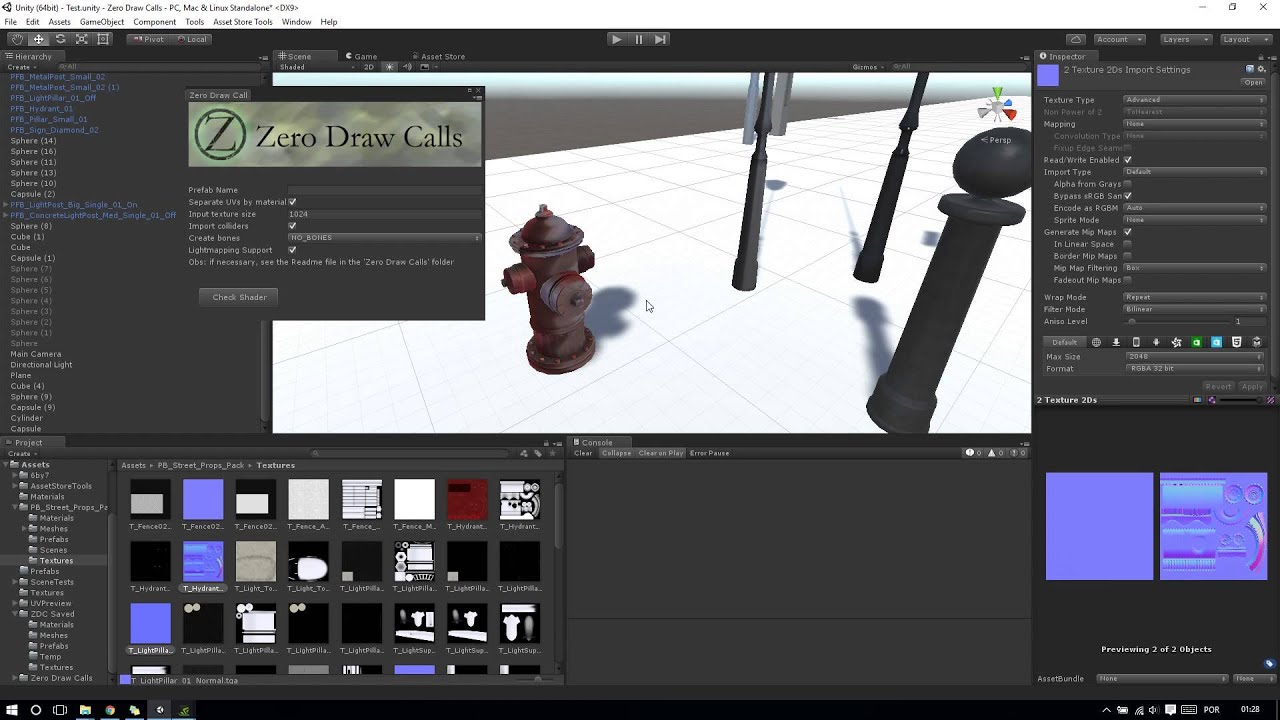Open the Component menu
The height and width of the screenshot is (720, 1280).
click(x=155, y=22)
